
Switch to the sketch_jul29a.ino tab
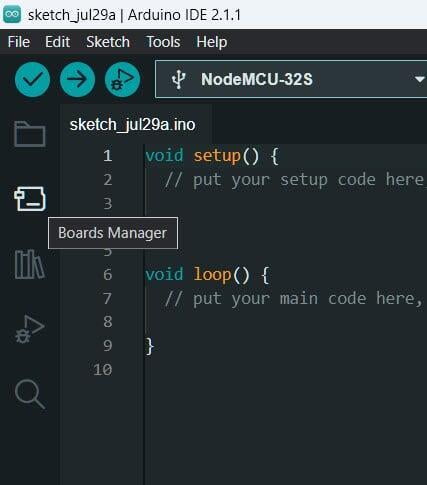pos(132,125)
